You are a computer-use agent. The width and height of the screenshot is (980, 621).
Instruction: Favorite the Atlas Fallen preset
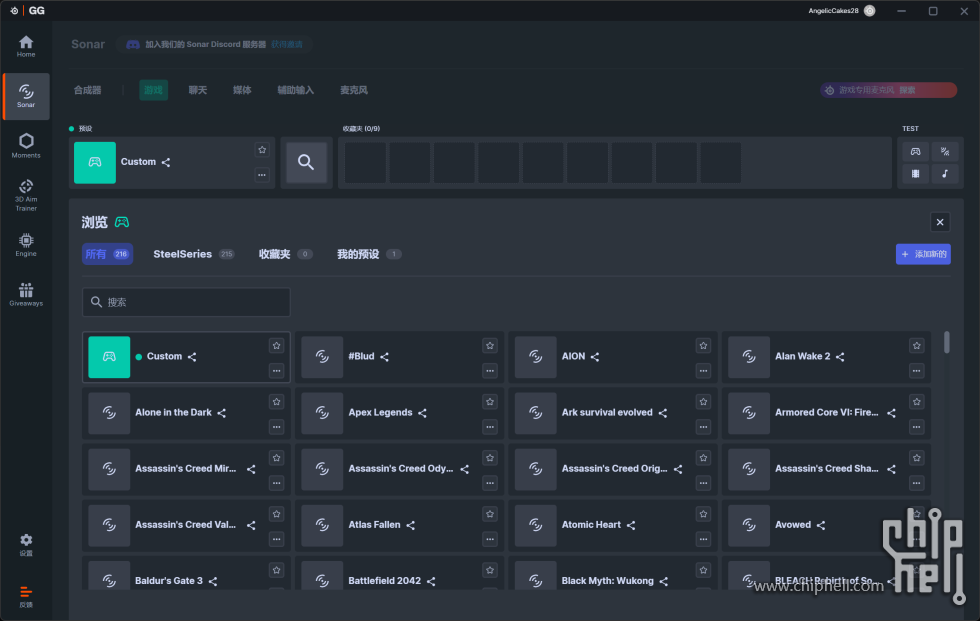(x=490, y=514)
